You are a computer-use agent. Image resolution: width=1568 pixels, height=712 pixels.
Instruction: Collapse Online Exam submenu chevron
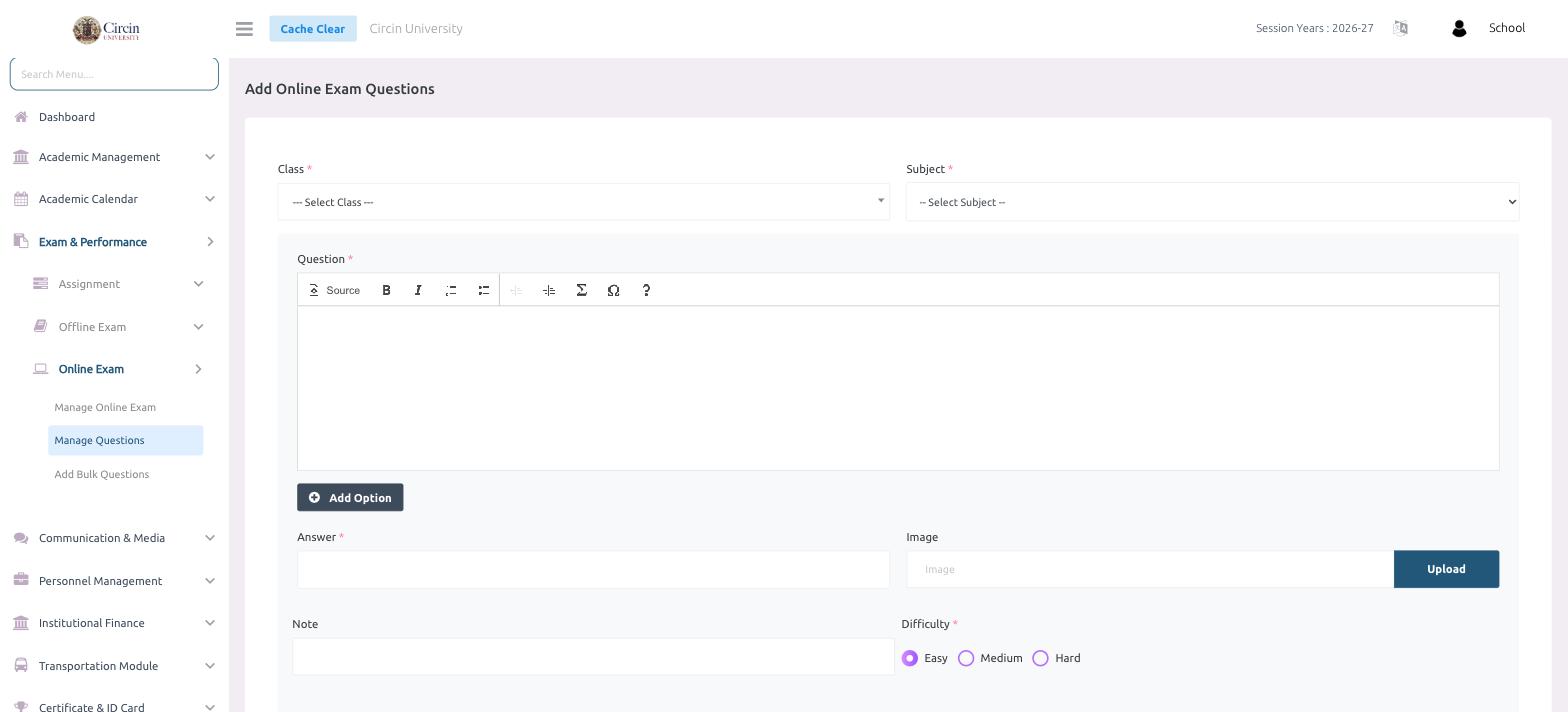click(198, 369)
